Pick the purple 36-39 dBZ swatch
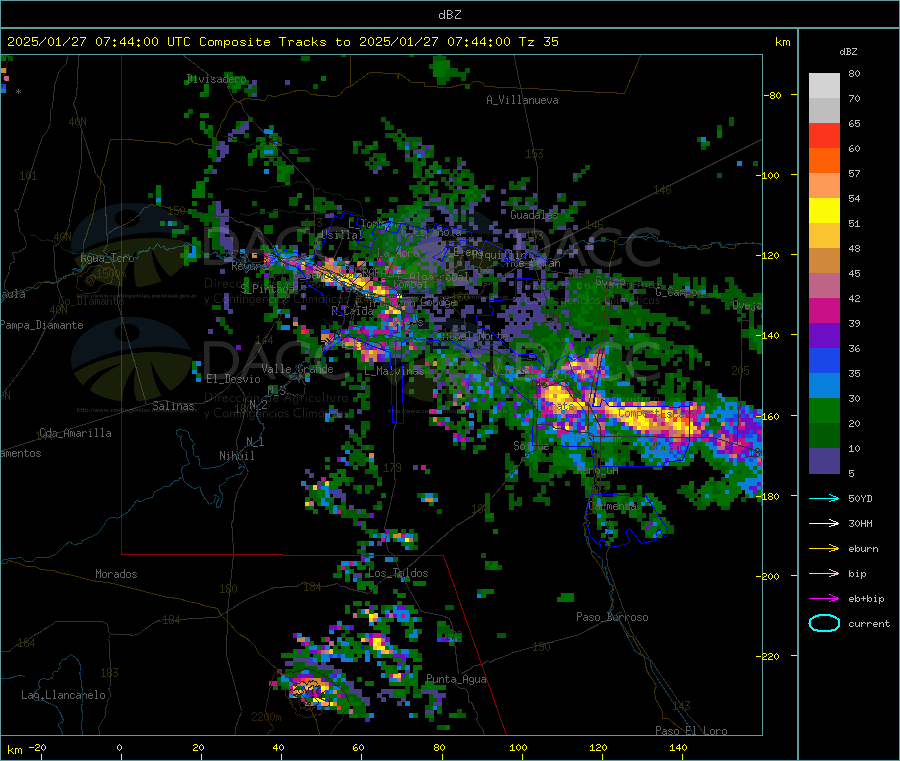The width and height of the screenshot is (900, 761). point(824,336)
